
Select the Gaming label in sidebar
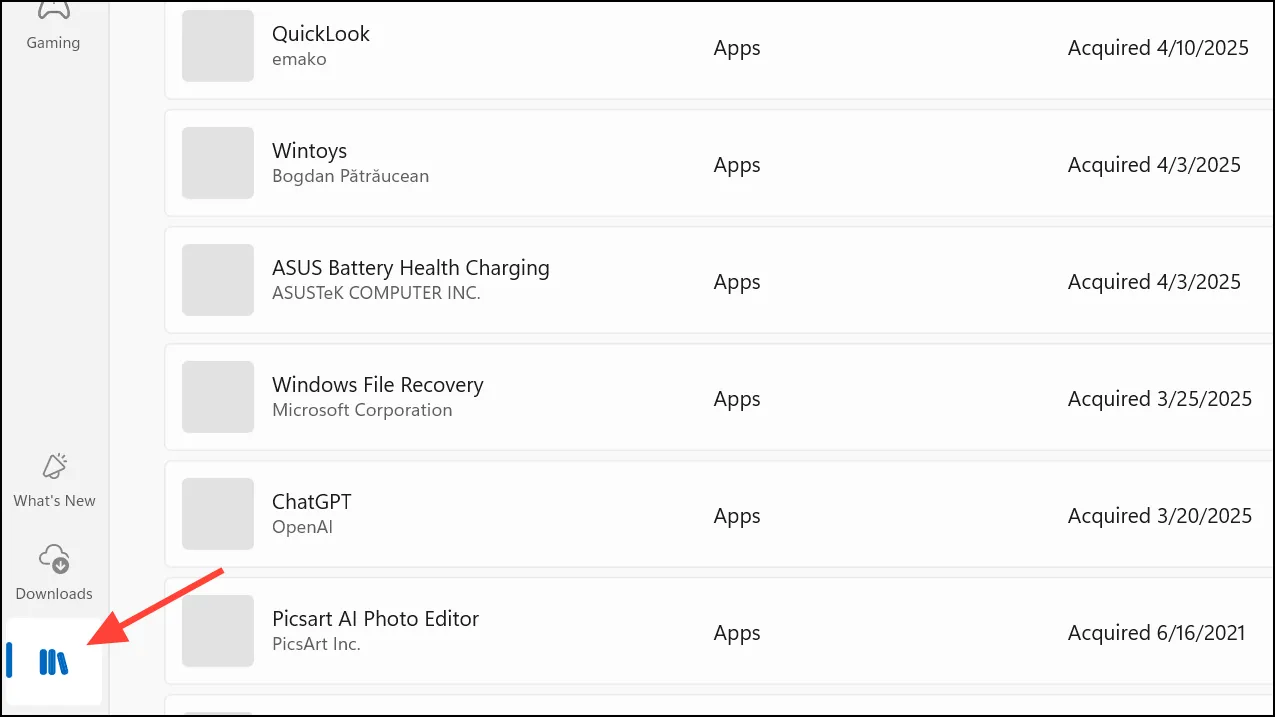coord(54,43)
